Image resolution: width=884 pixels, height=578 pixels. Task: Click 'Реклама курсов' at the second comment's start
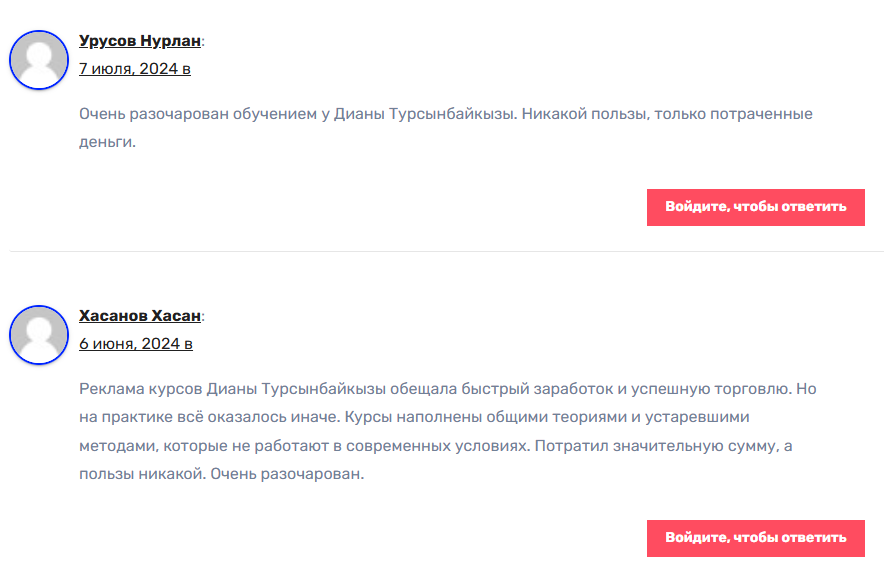point(140,389)
